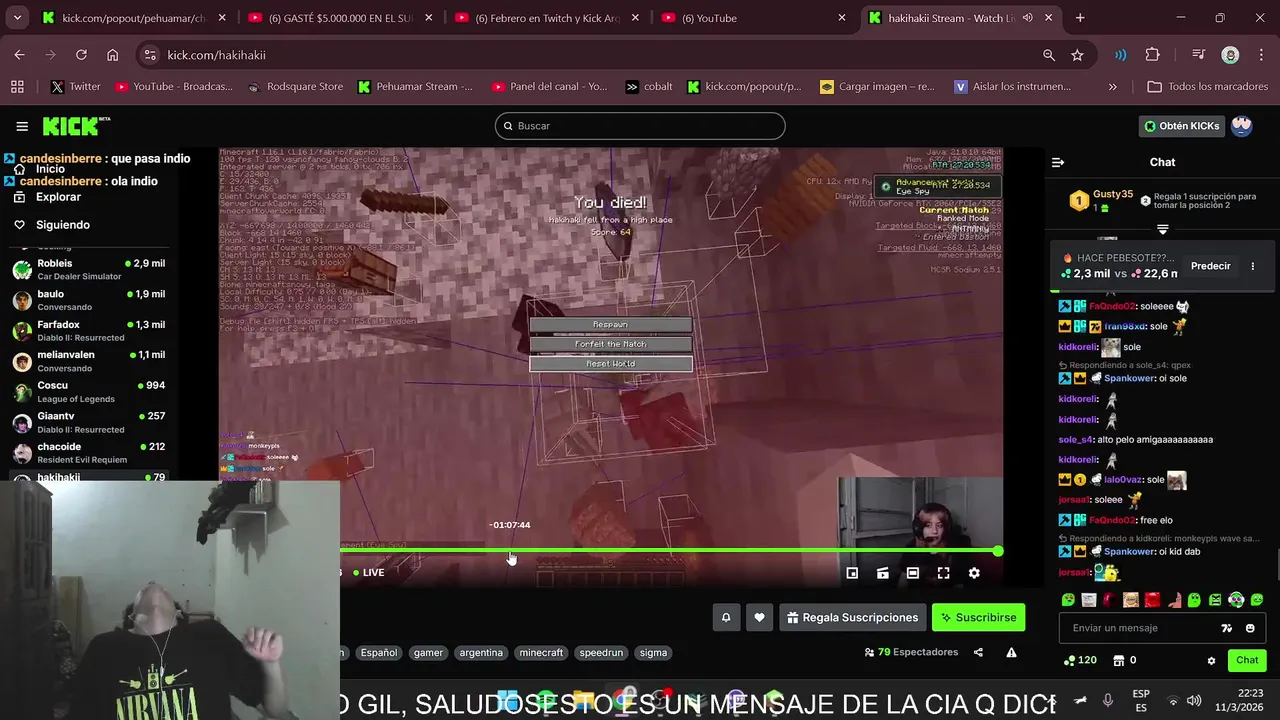Click the green video progress bar
1280x720 pixels.
(x=668, y=551)
